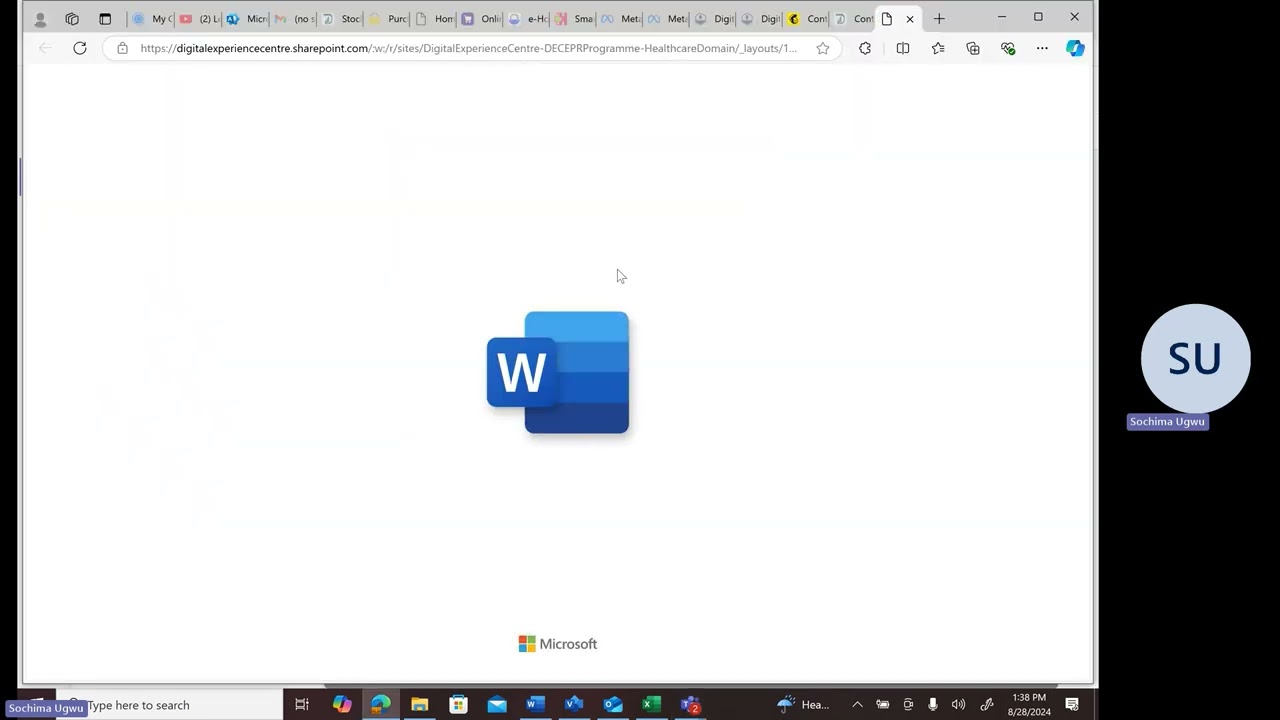Switch to the 'Onli' browser tab
Screen dimensions: 1280x720
[x=481, y=19]
